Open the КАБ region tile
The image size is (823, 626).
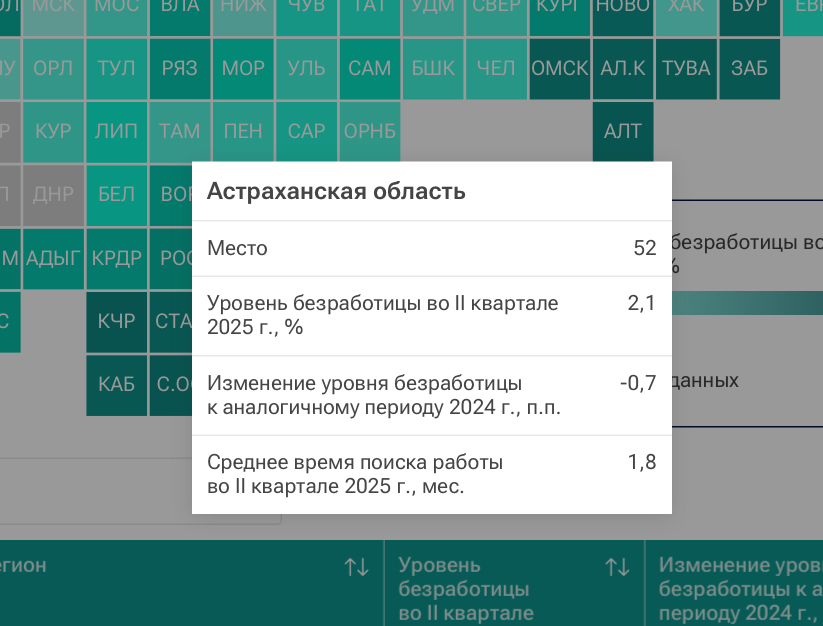pyautogui.click(x=117, y=384)
